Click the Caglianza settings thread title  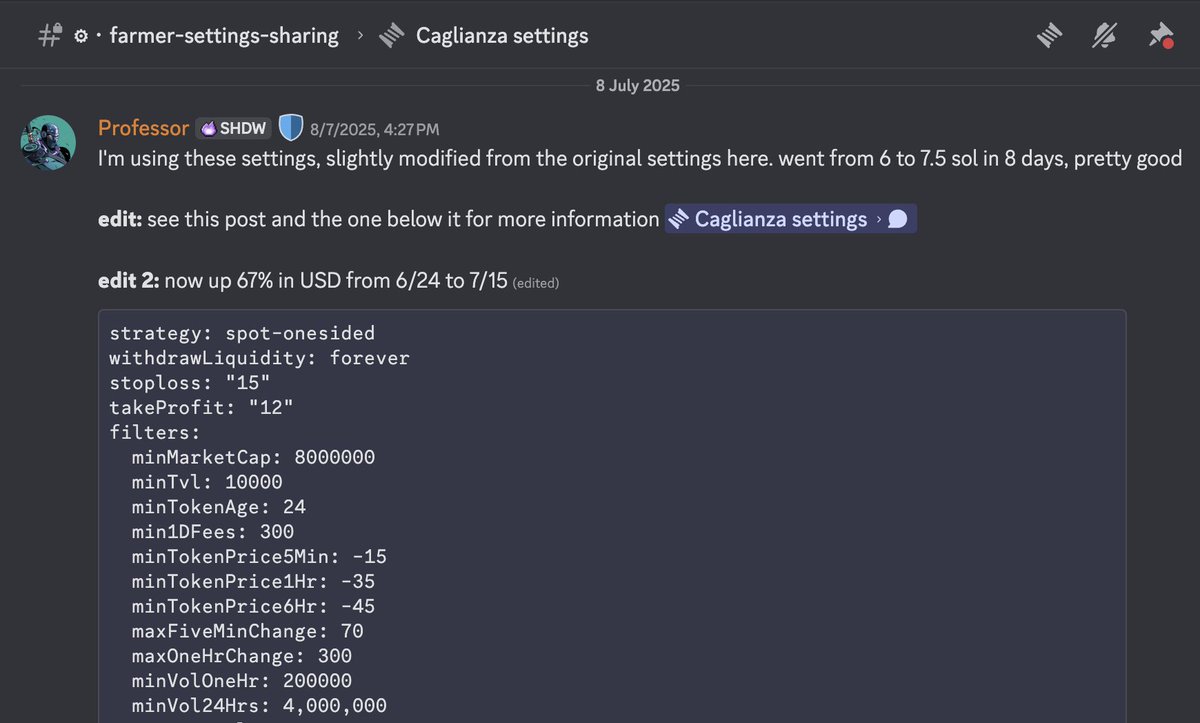(x=502, y=36)
